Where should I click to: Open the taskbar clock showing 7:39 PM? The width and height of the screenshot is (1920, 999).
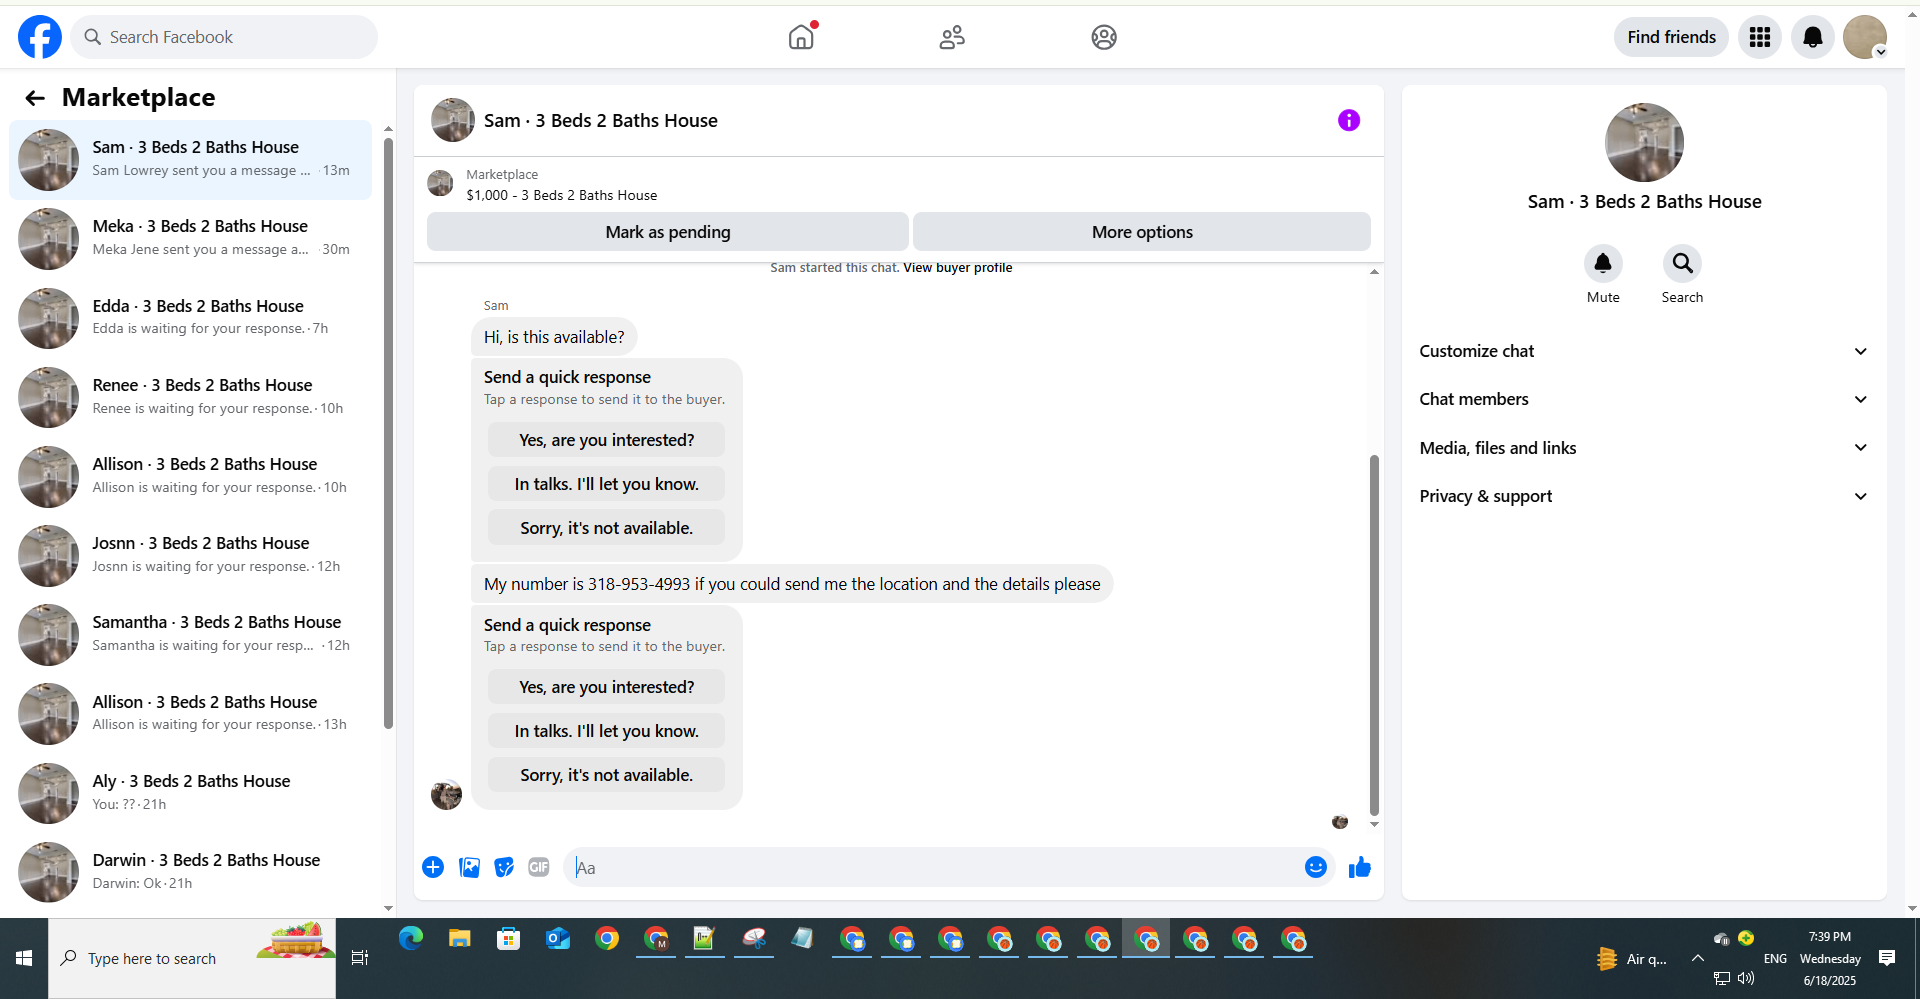[1830, 958]
